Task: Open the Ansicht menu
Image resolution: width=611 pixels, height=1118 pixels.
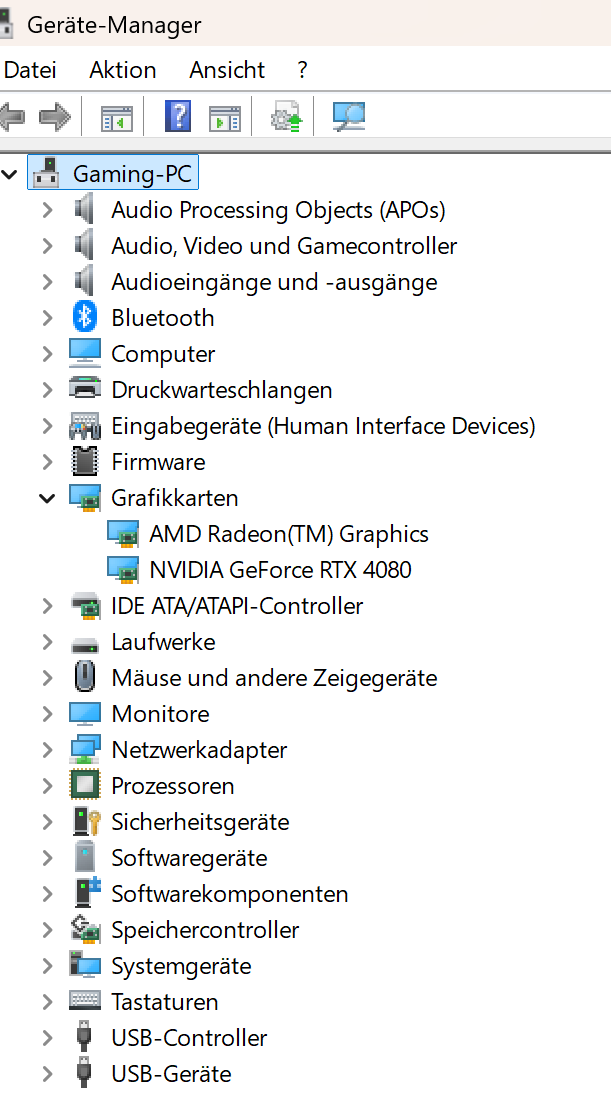Action: click(x=227, y=70)
